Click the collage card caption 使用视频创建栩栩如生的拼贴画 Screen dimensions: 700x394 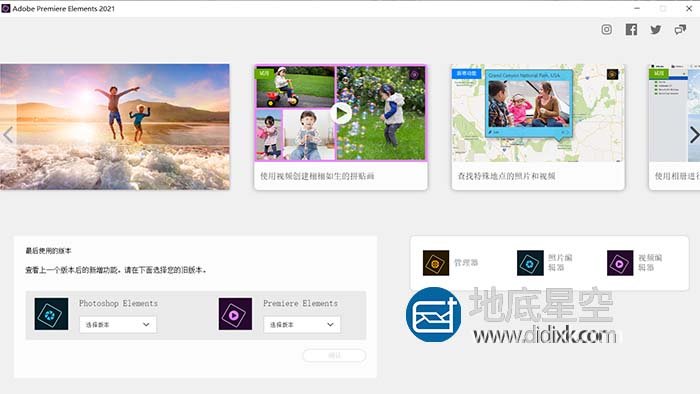[317, 176]
